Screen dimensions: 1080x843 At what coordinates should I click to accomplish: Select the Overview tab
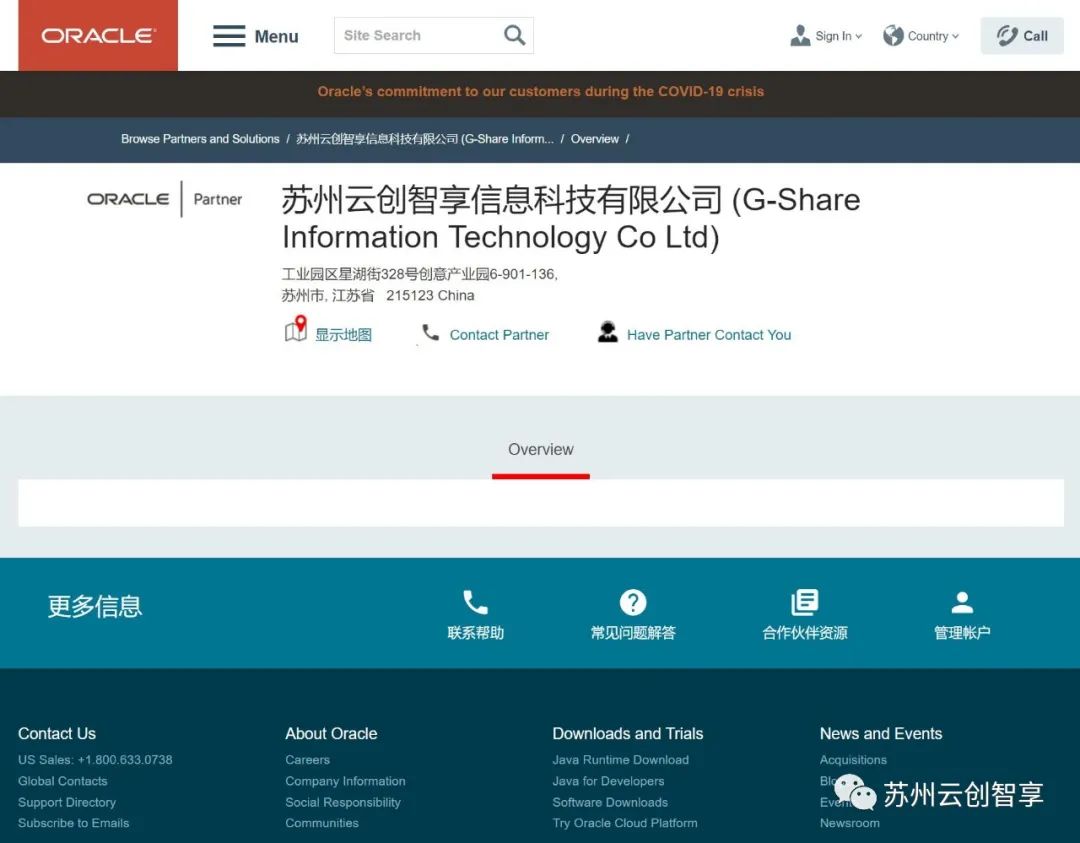click(541, 450)
